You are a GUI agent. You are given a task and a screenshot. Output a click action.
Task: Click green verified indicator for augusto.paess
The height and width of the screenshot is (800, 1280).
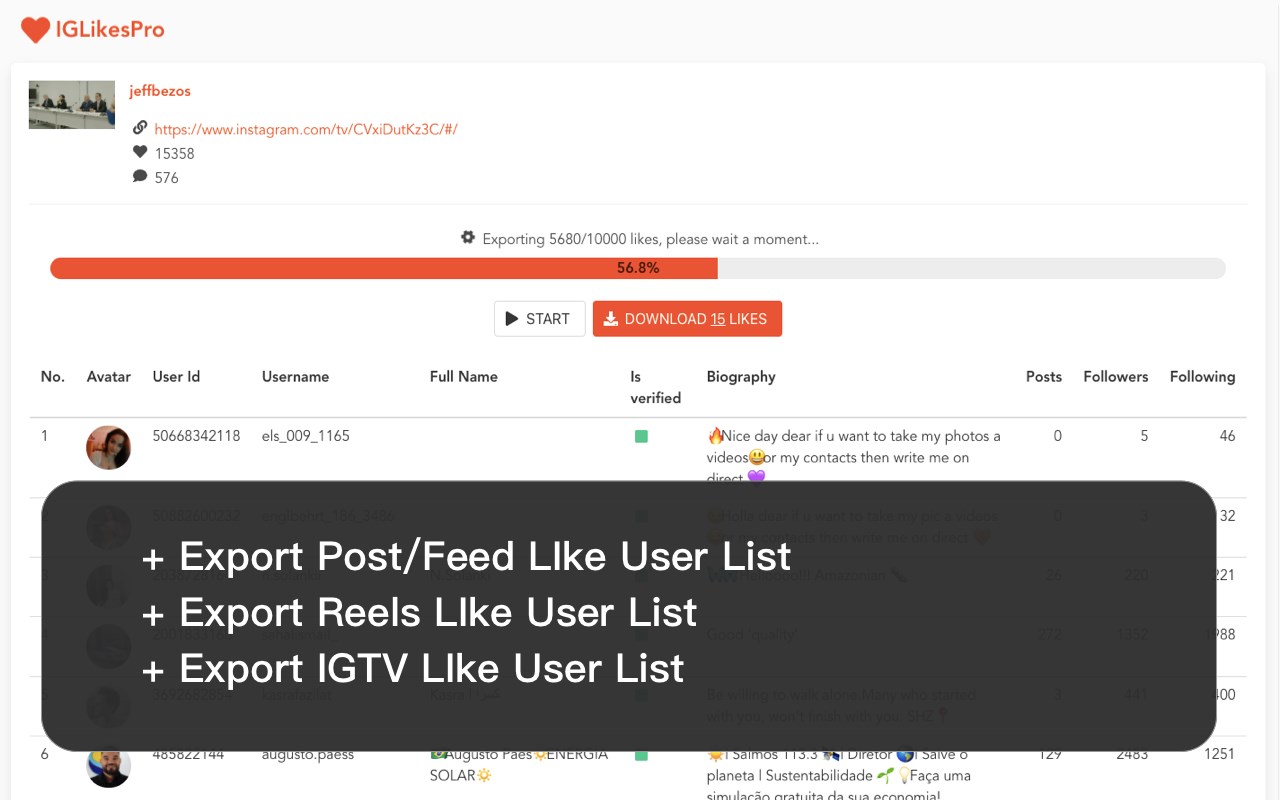tap(641, 755)
